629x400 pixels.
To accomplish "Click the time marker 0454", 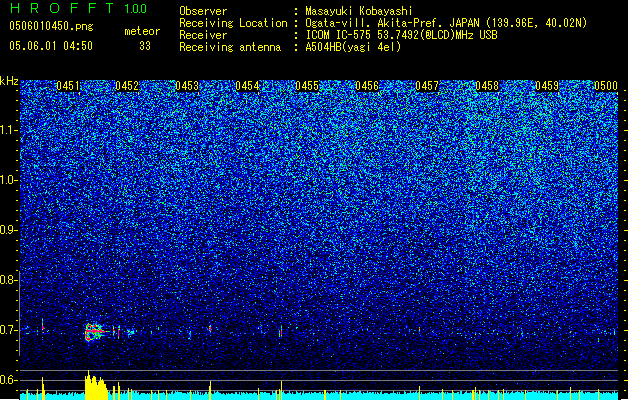I will tap(247, 86).
